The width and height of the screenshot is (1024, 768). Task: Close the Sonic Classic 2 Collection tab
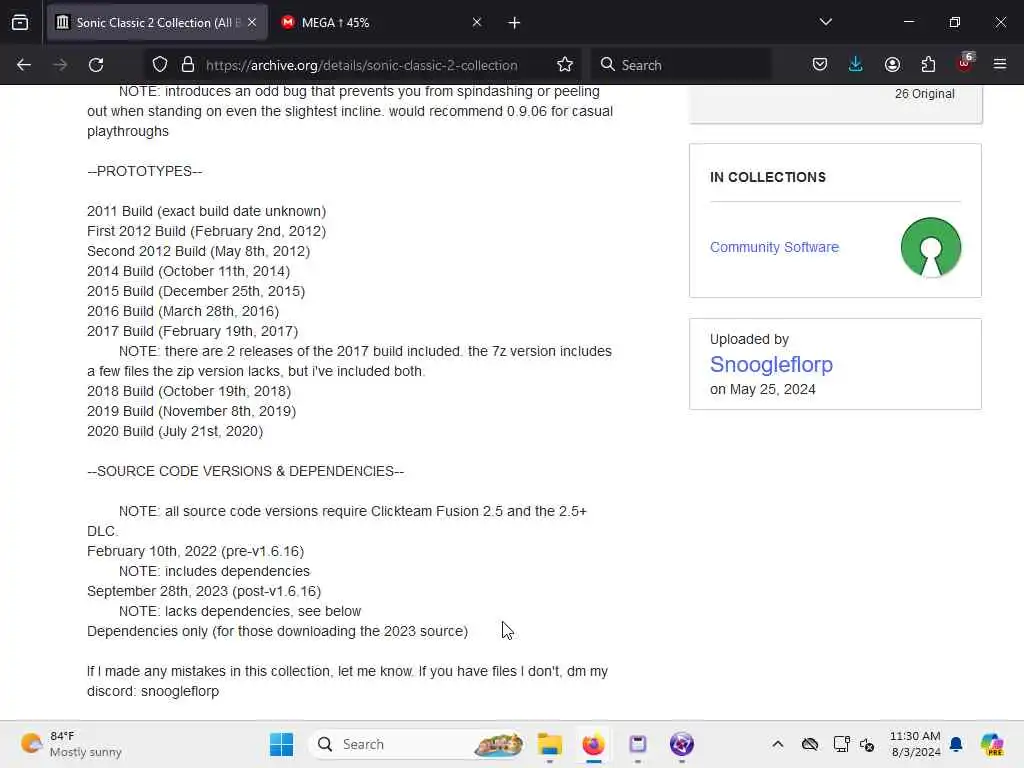point(252,23)
